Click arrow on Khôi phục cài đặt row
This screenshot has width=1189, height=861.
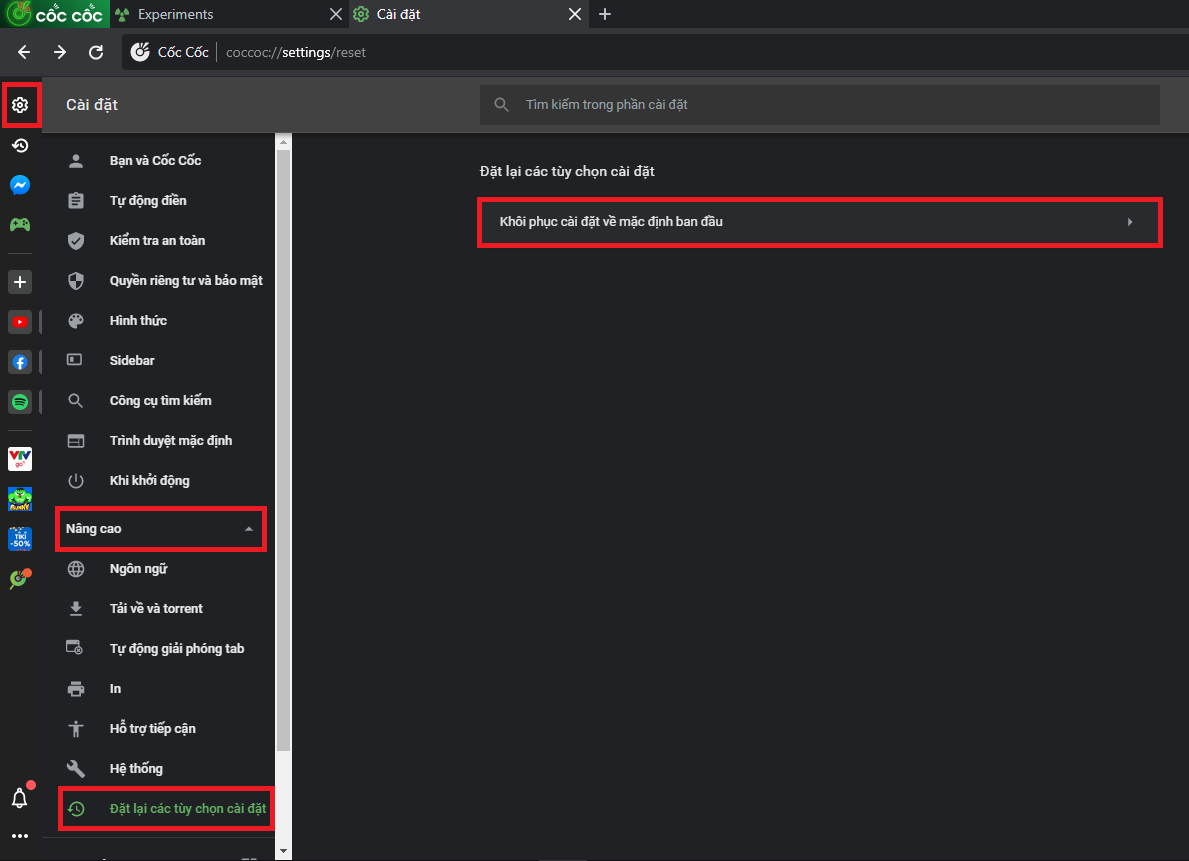pos(1130,222)
